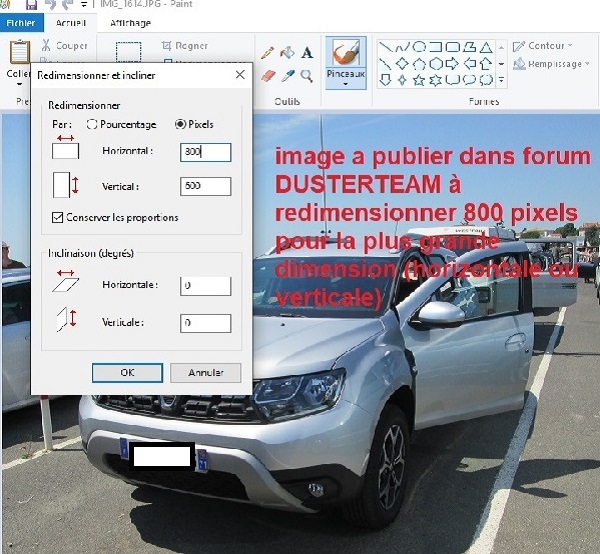Select the Fill bucket tool
600x554 pixels.
click(x=287, y=52)
